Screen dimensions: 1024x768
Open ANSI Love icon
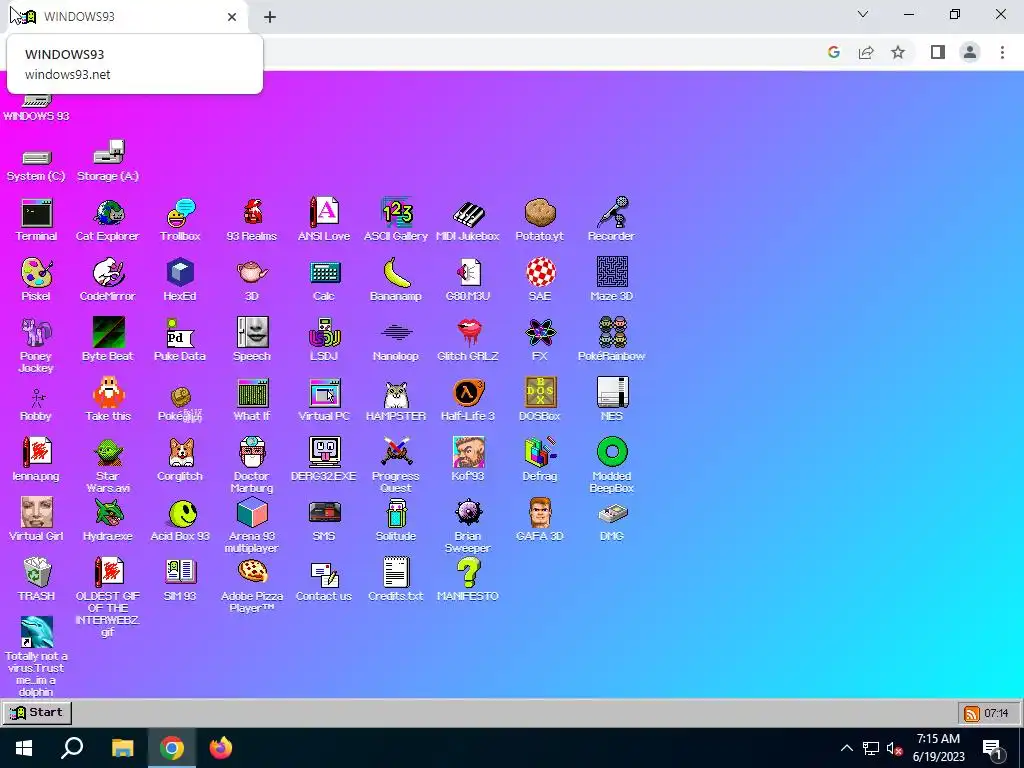coord(324,213)
